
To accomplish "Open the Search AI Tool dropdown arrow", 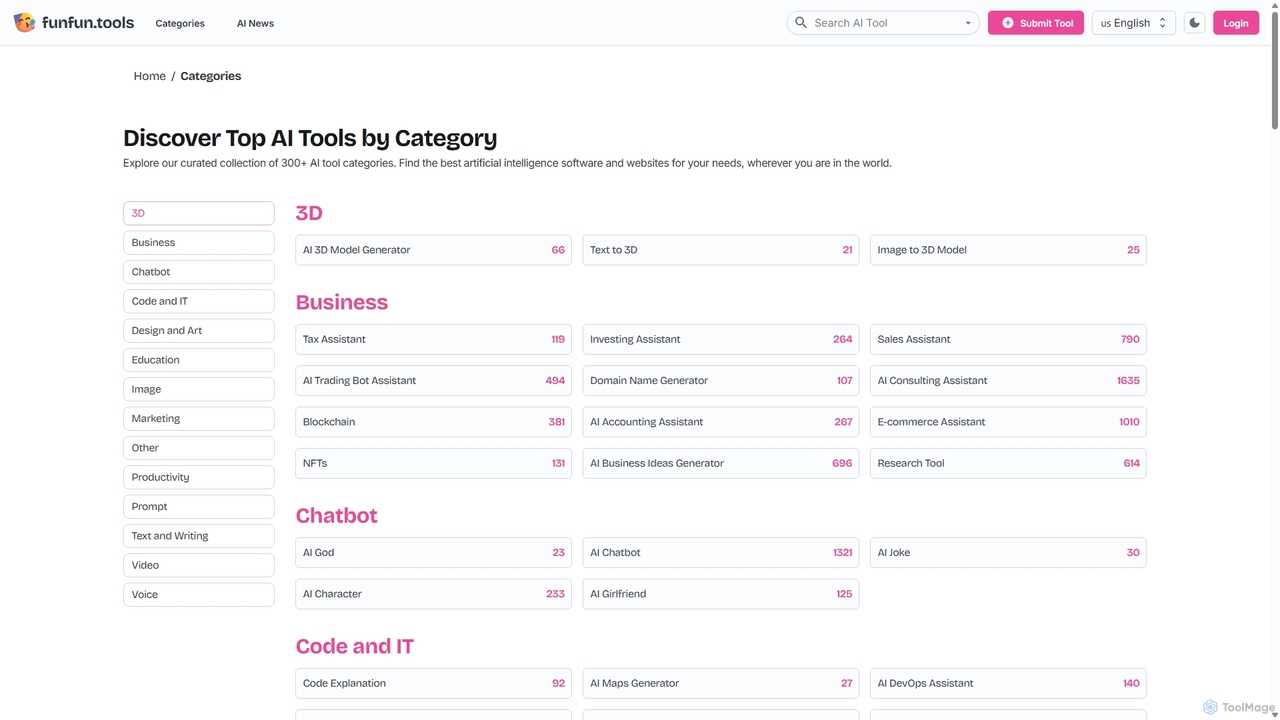I will [967, 23].
